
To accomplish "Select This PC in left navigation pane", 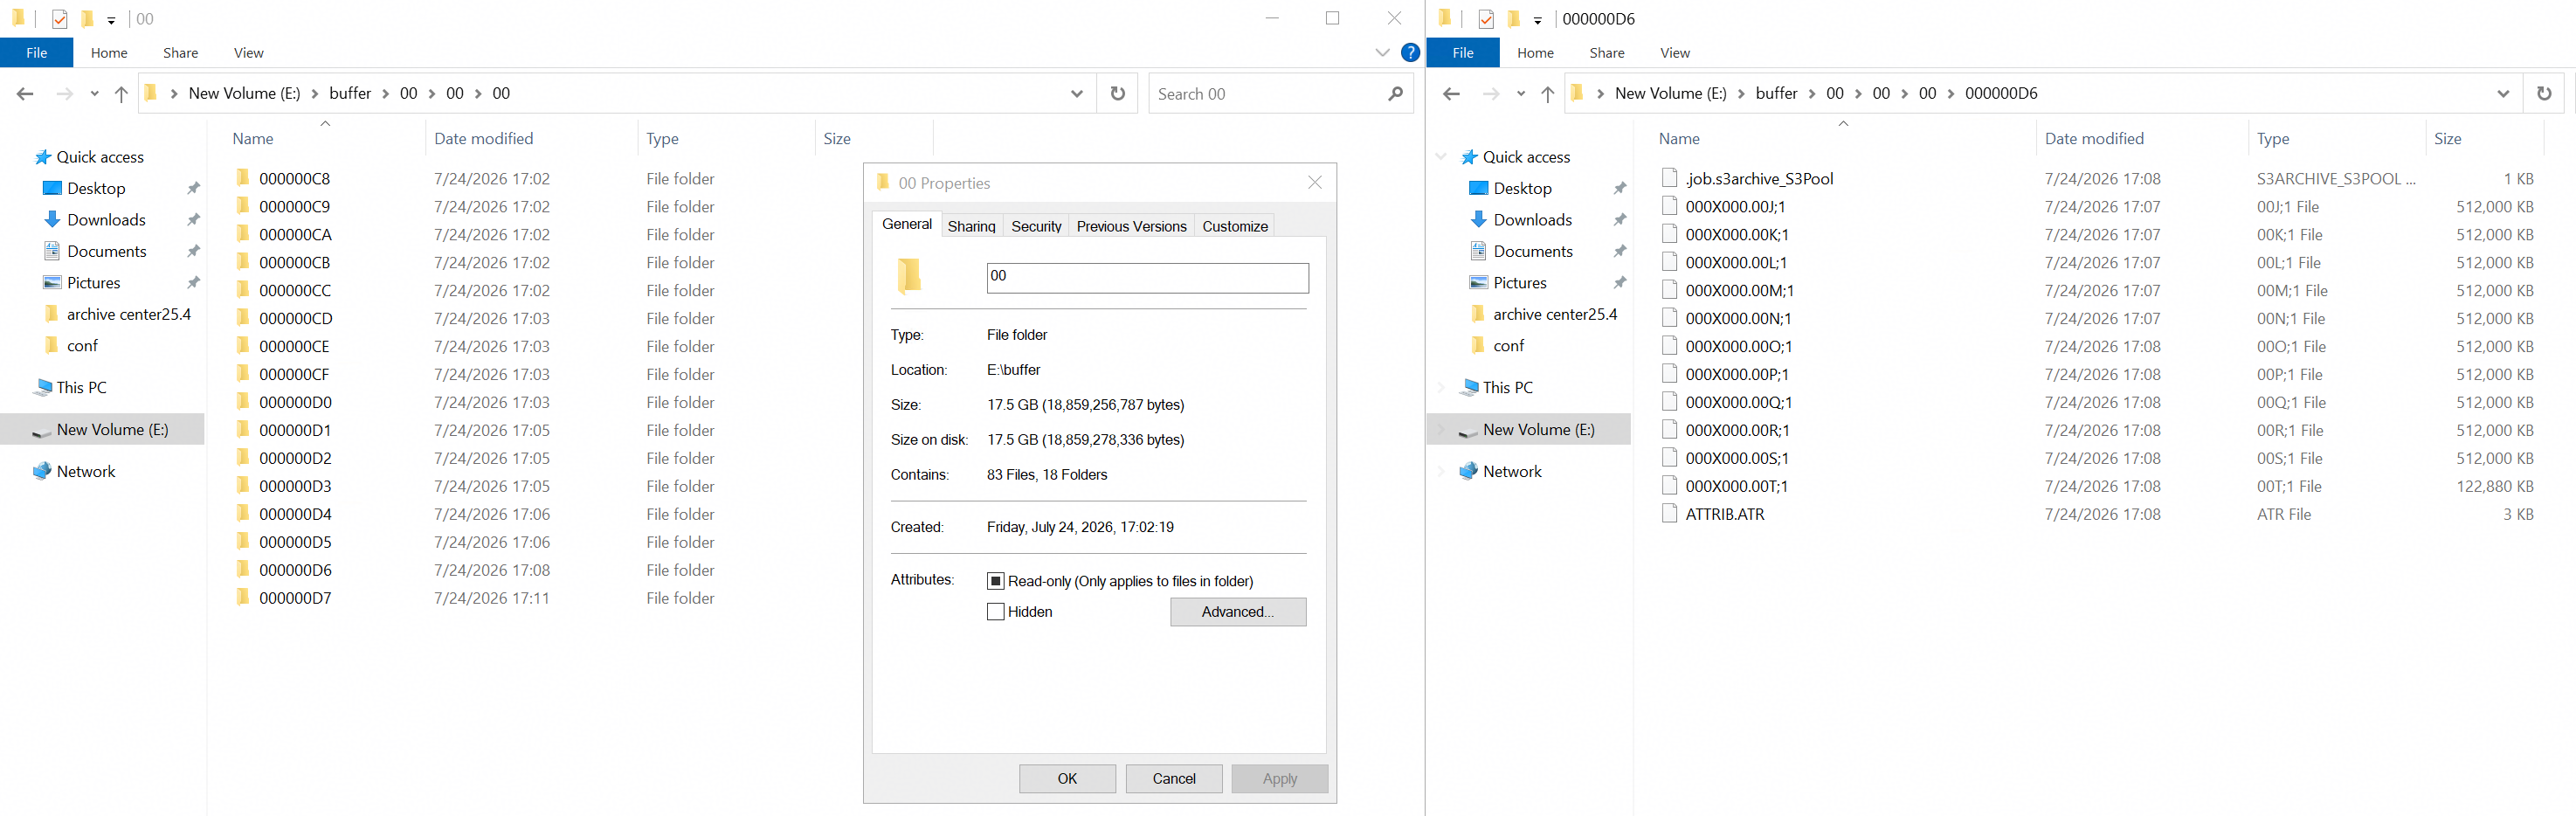I will 81,387.
